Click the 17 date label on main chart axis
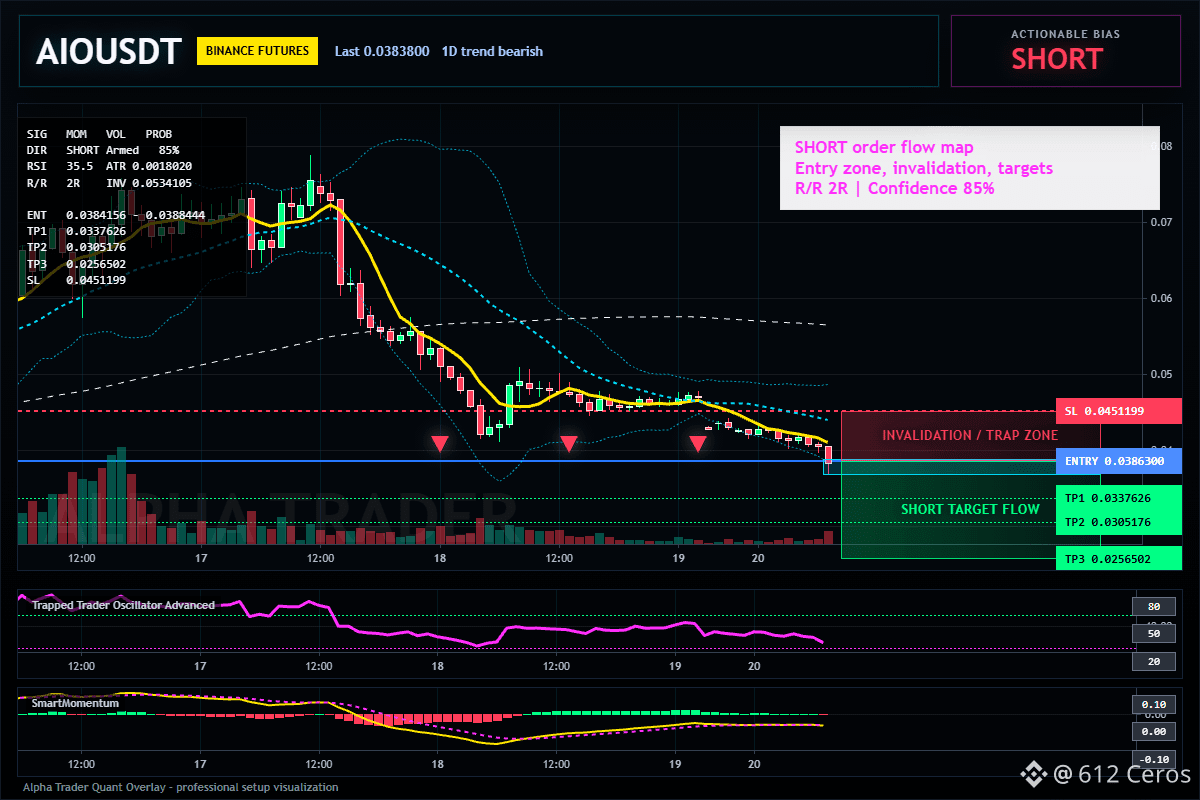Image resolution: width=1200 pixels, height=800 pixels. tap(201, 558)
